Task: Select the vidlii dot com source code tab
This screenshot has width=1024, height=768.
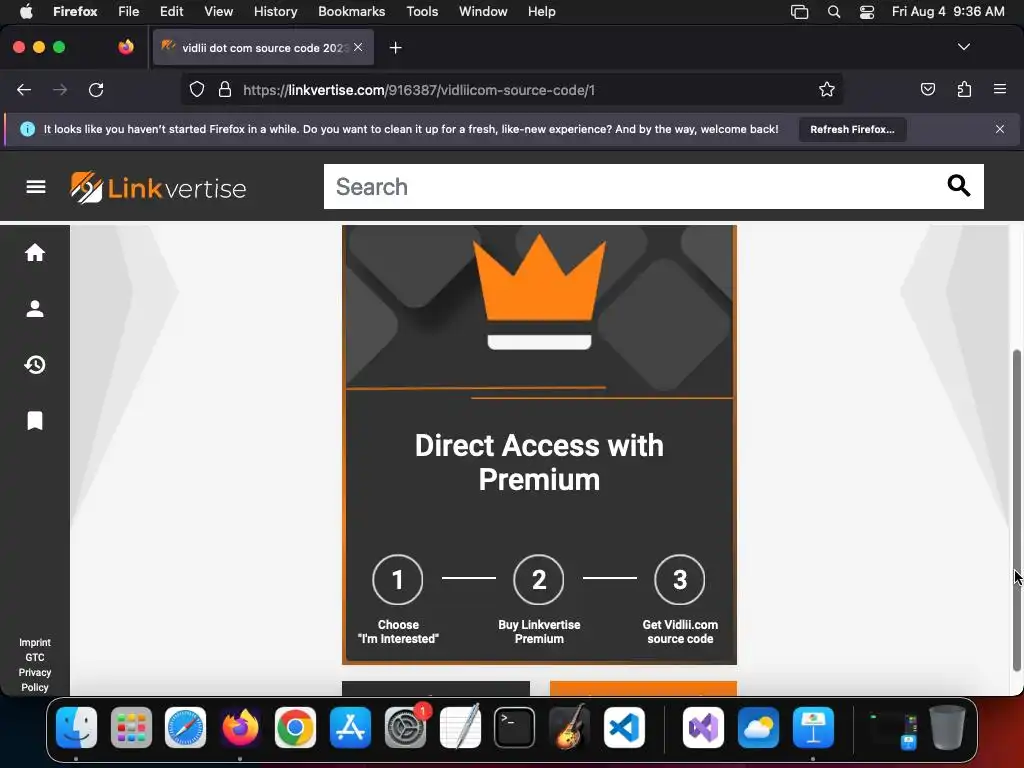Action: click(x=263, y=48)
